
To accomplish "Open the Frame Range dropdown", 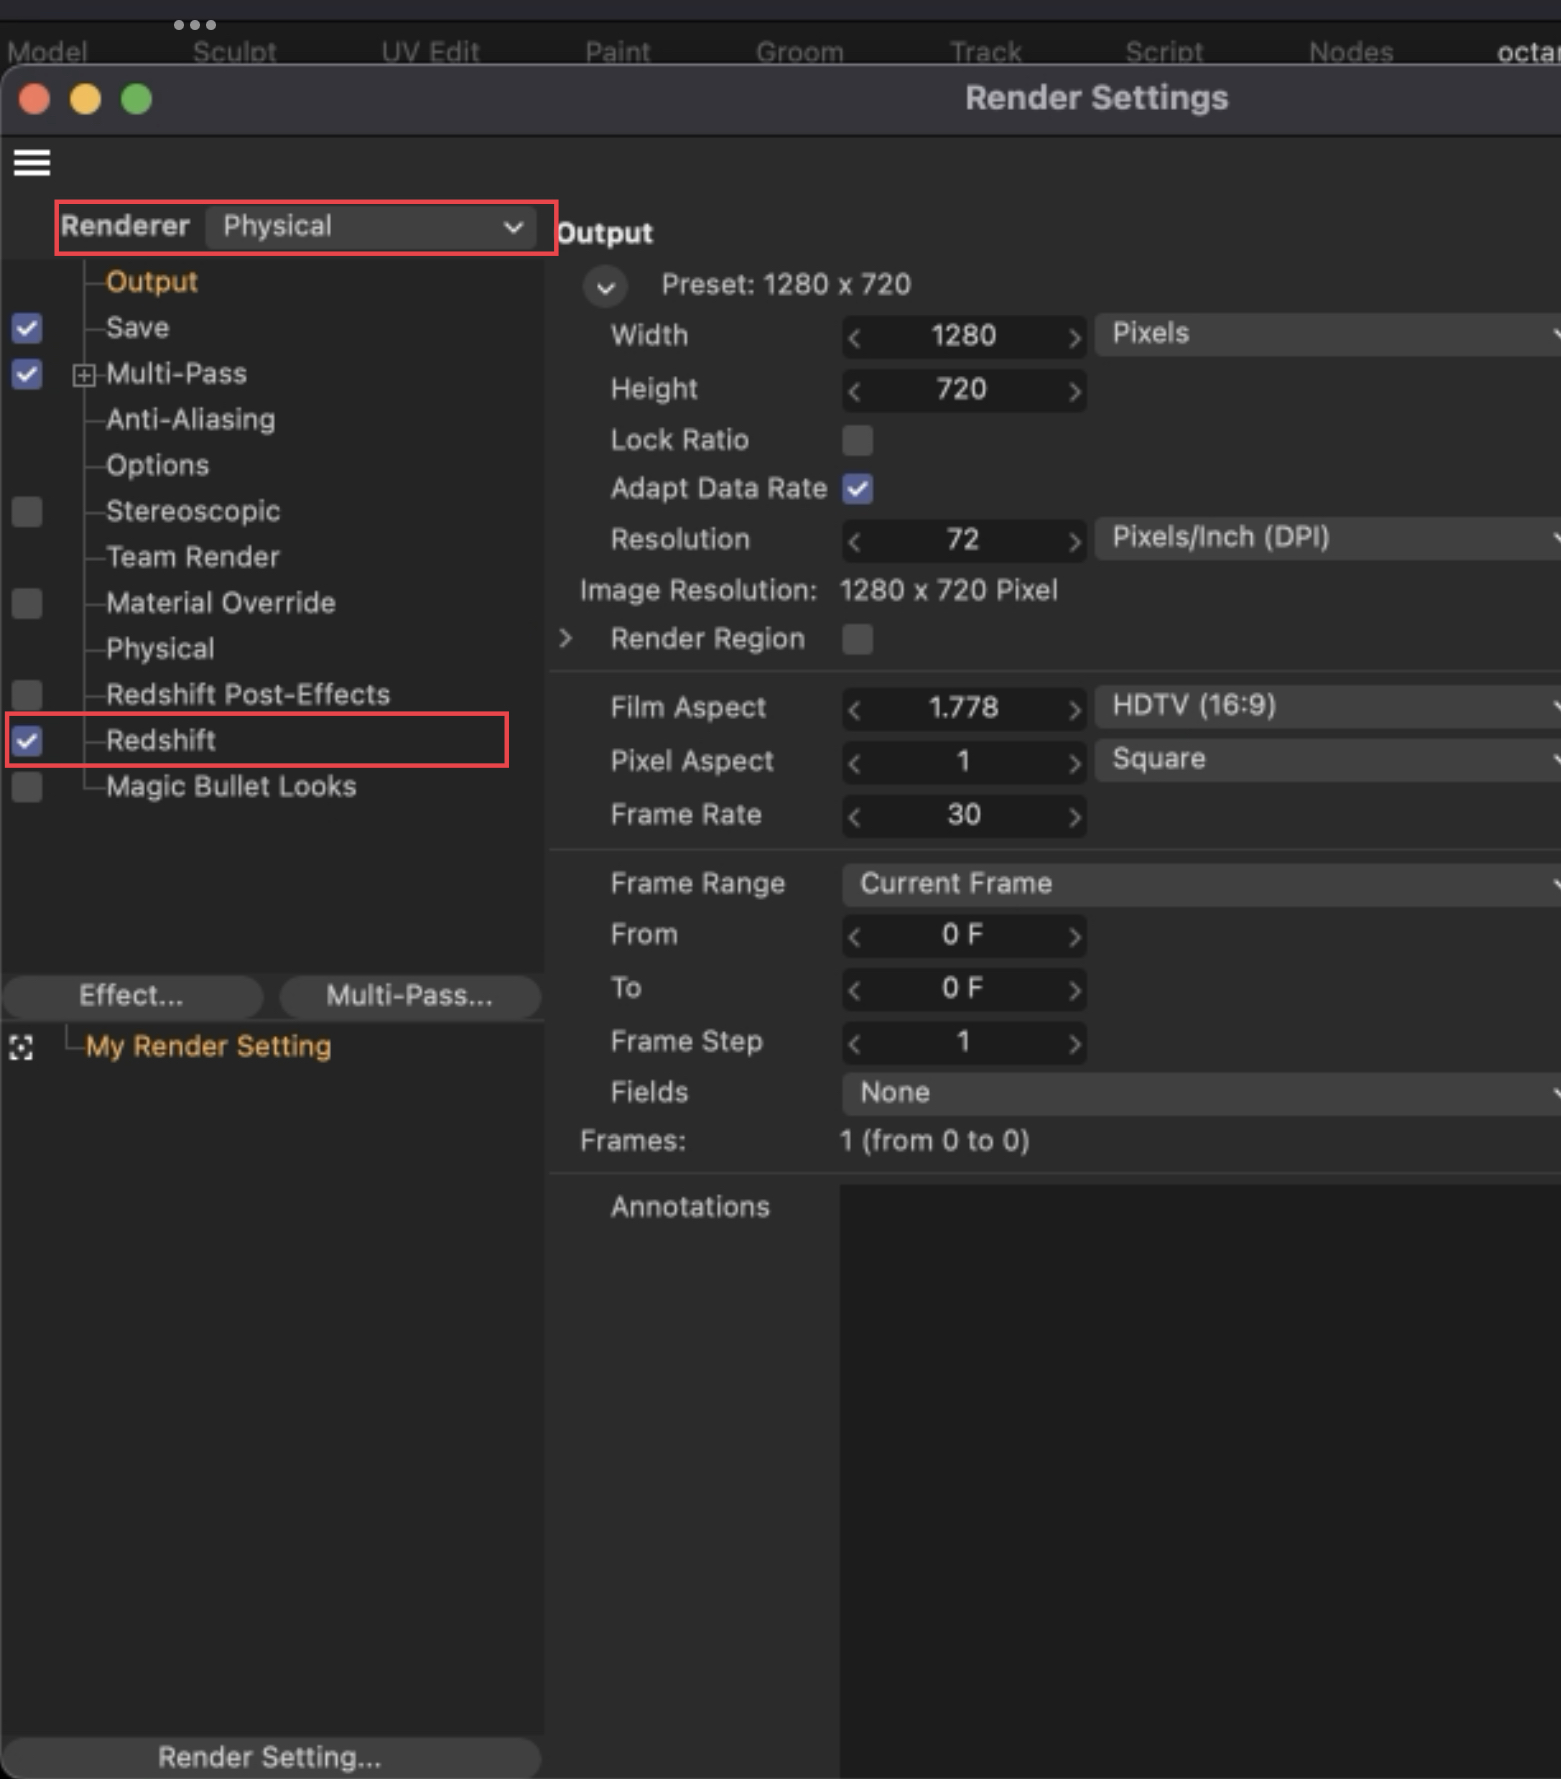I will click(1200, 884).
